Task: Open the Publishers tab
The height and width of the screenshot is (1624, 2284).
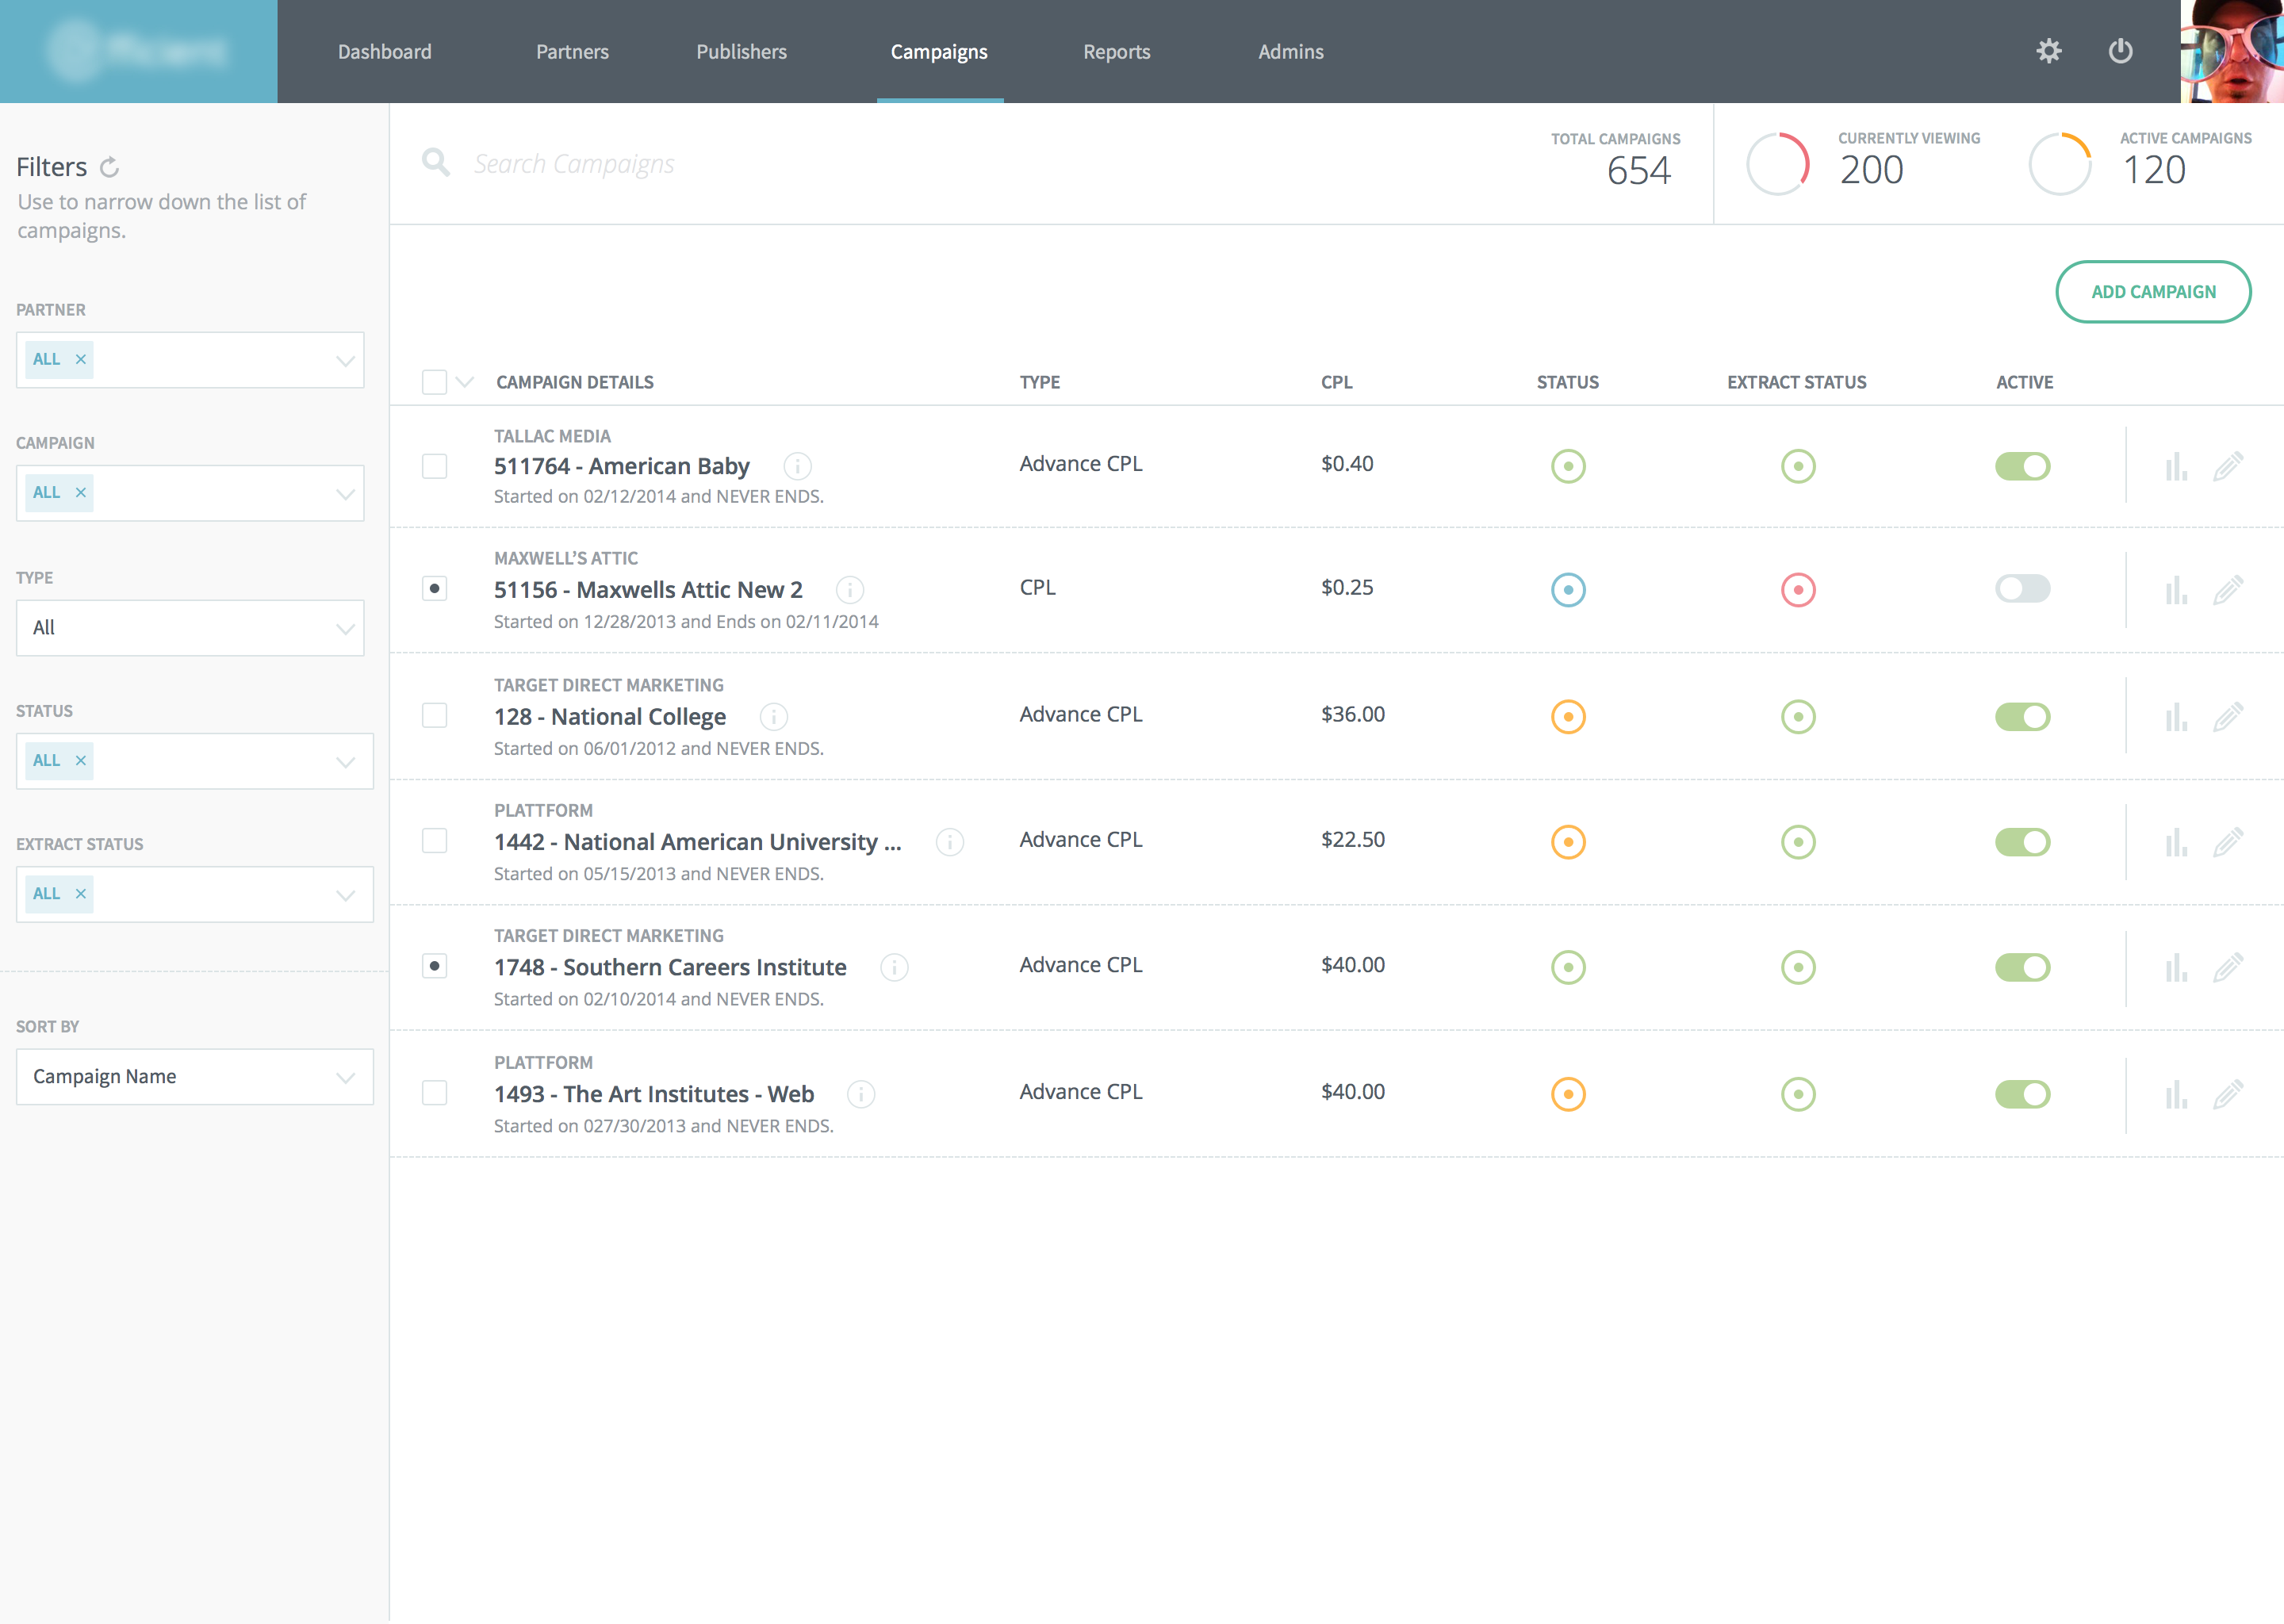Action: 742,52
